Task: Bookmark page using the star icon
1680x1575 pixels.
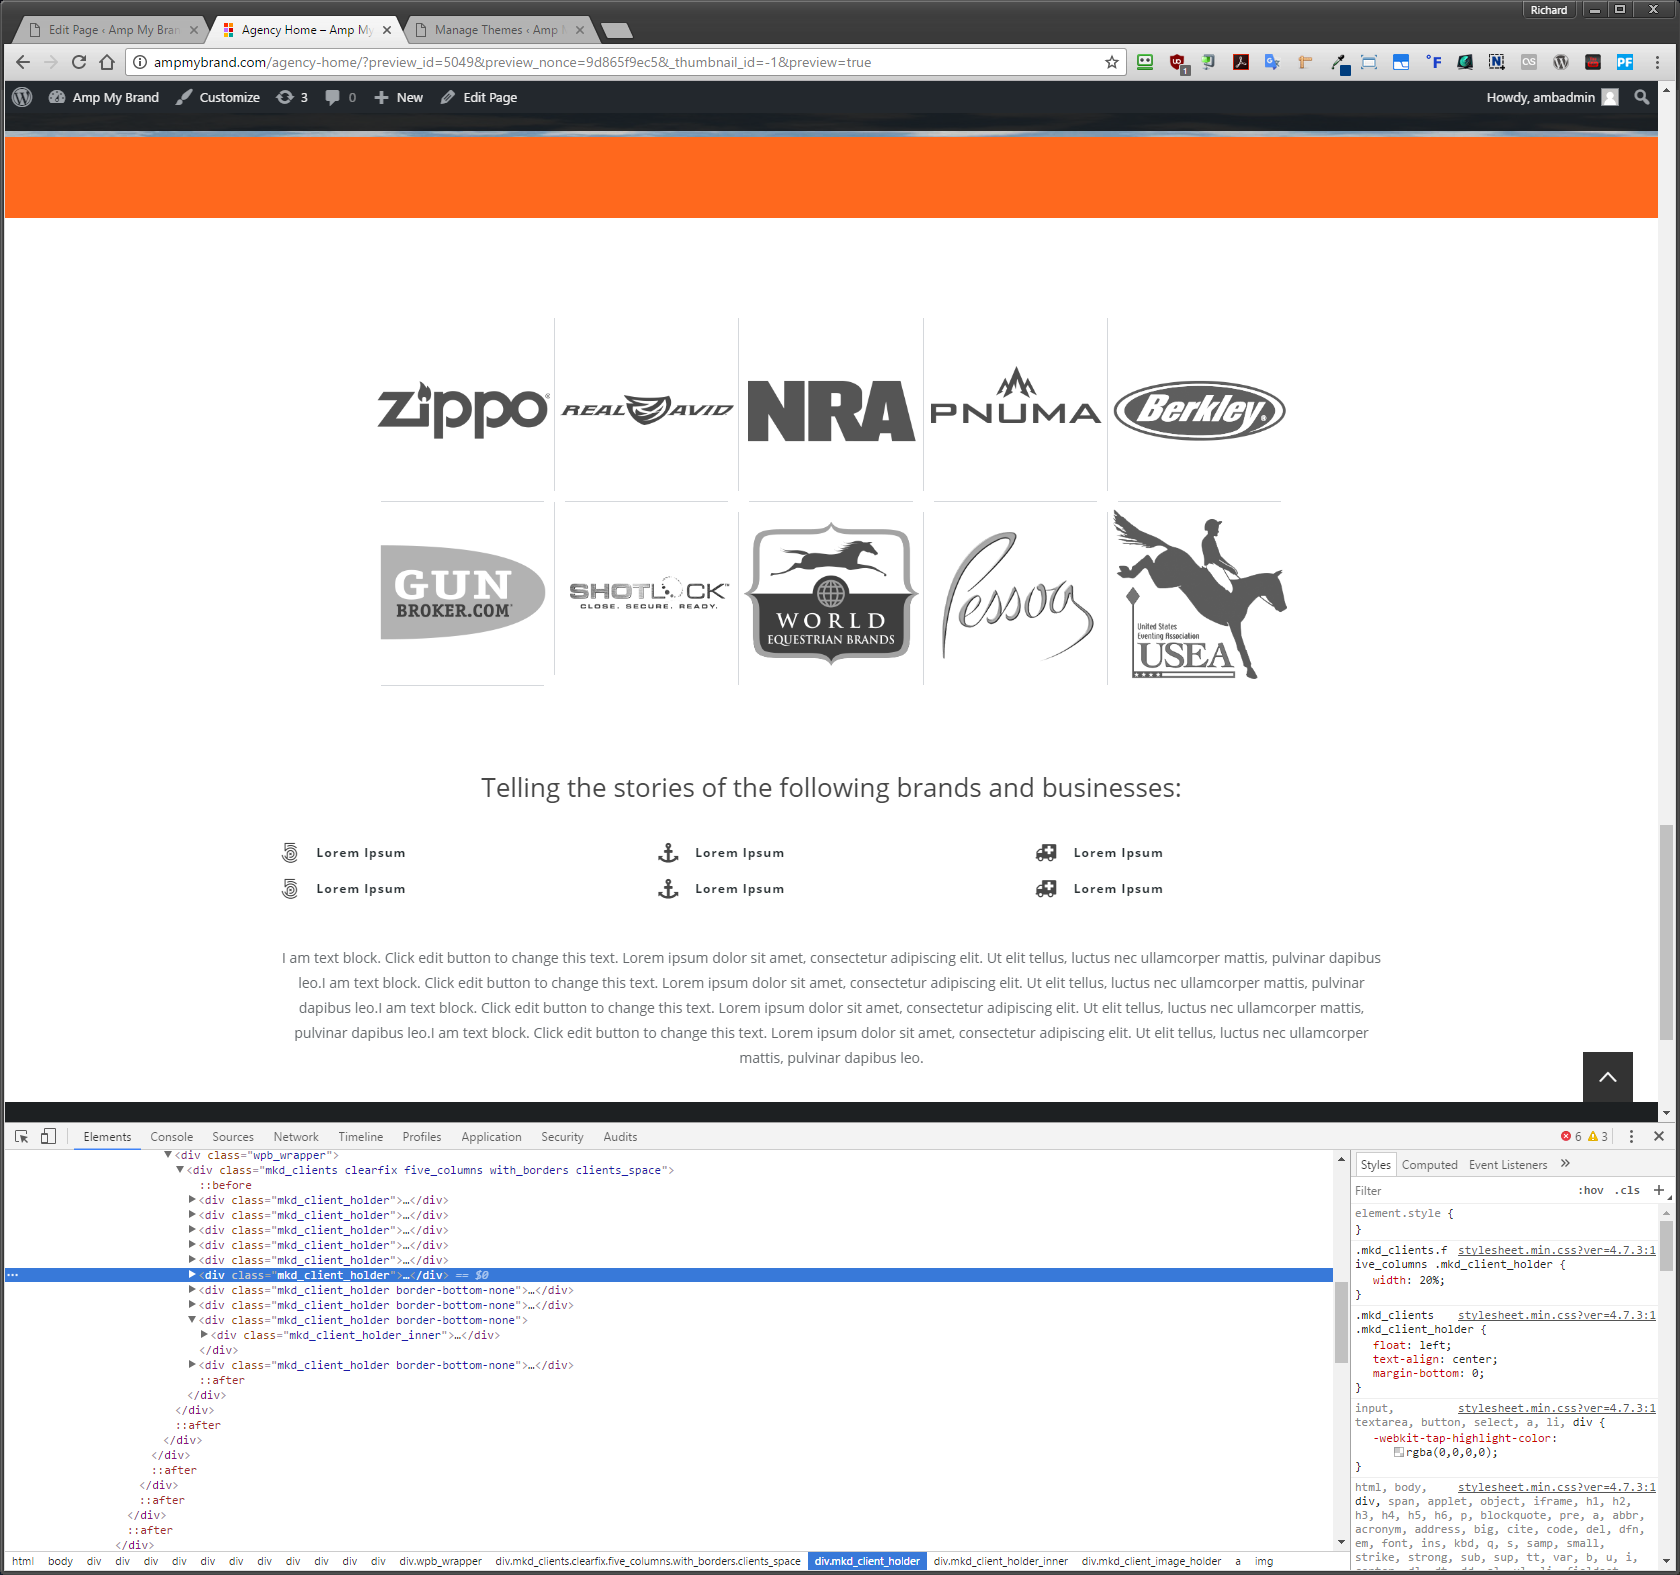Action: 1111,62
